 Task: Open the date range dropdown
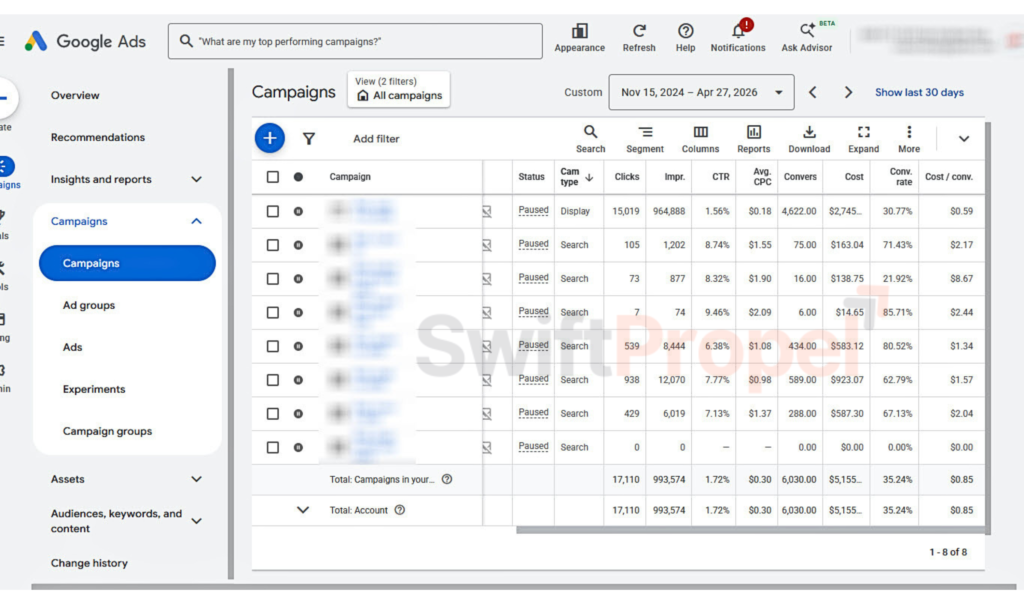tap(701, 92)
